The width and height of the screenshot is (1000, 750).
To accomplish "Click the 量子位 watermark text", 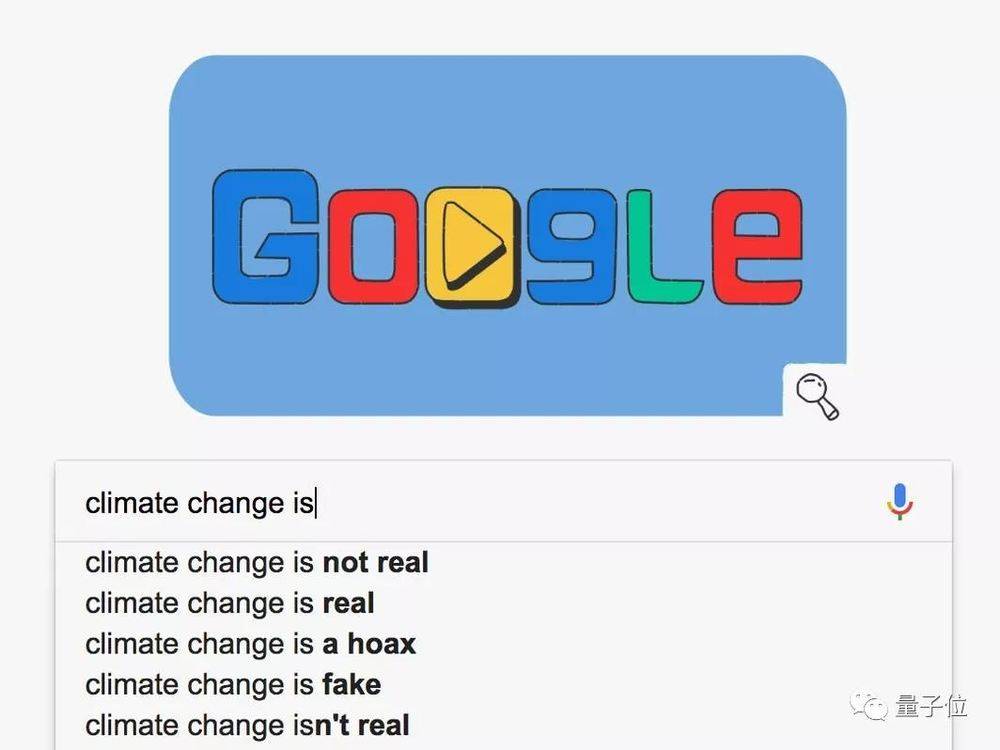I will (931, 706).
